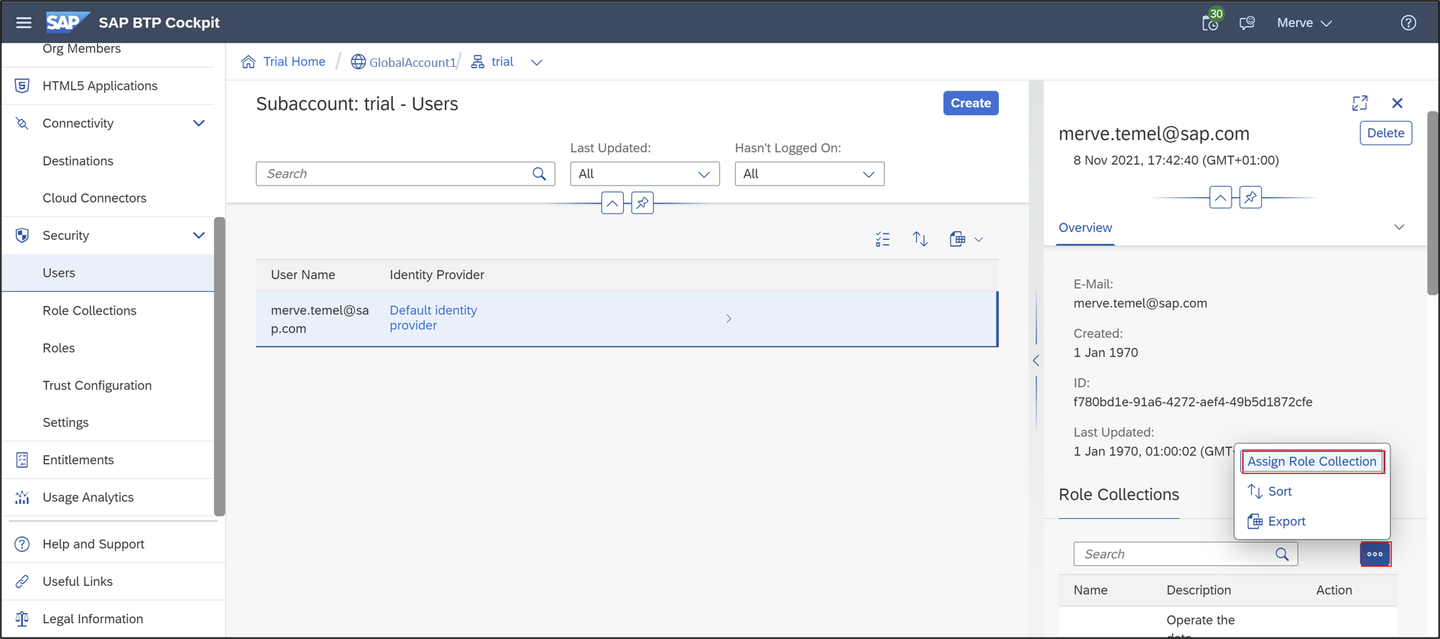Click the sidebar vertical scrollbar

pyautogui.click(x=220, y=365)
